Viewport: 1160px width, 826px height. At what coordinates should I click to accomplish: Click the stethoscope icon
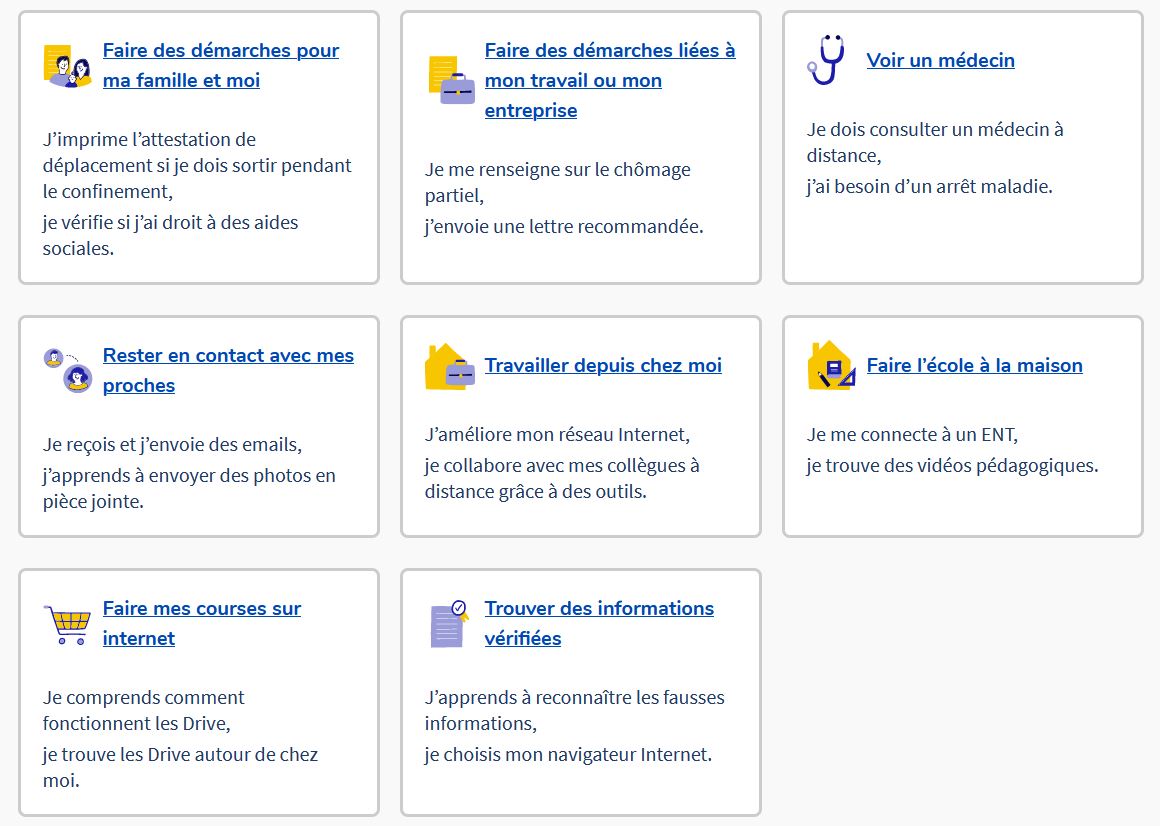click(x=826, y=60)
